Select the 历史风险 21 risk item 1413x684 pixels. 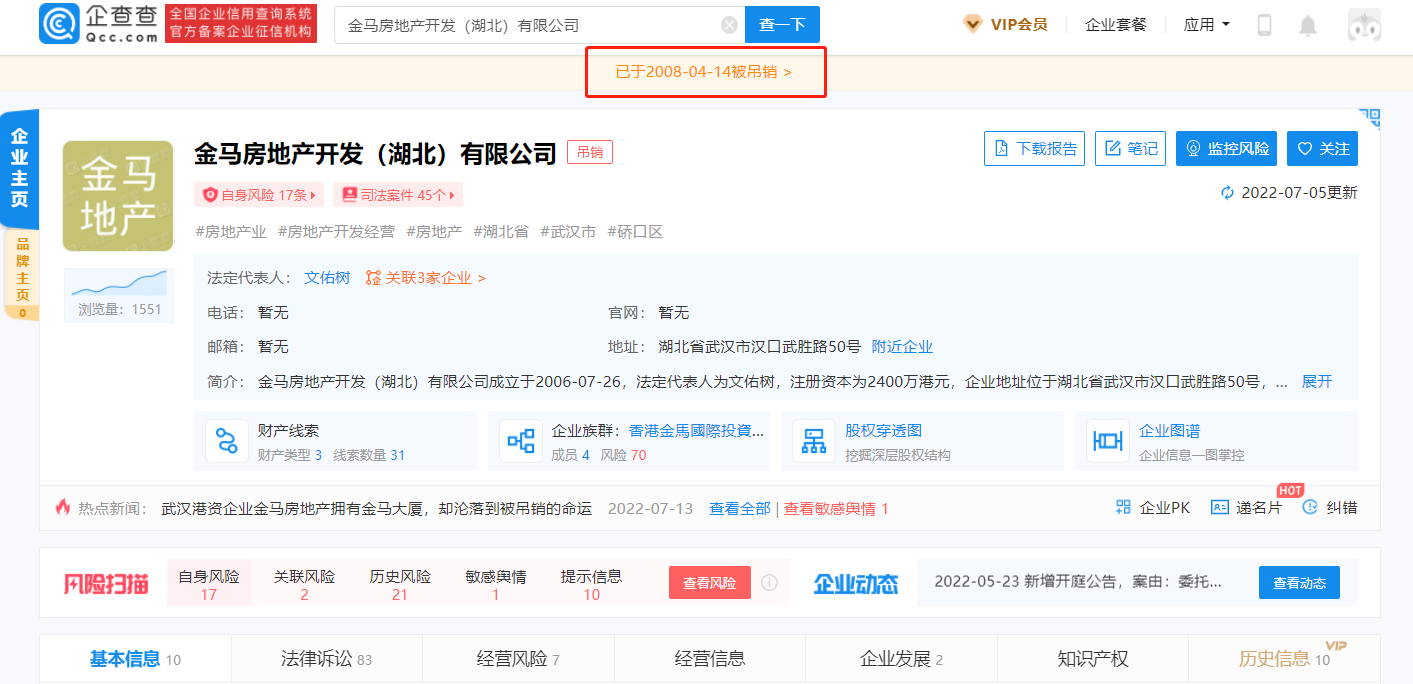click(400, 585)
